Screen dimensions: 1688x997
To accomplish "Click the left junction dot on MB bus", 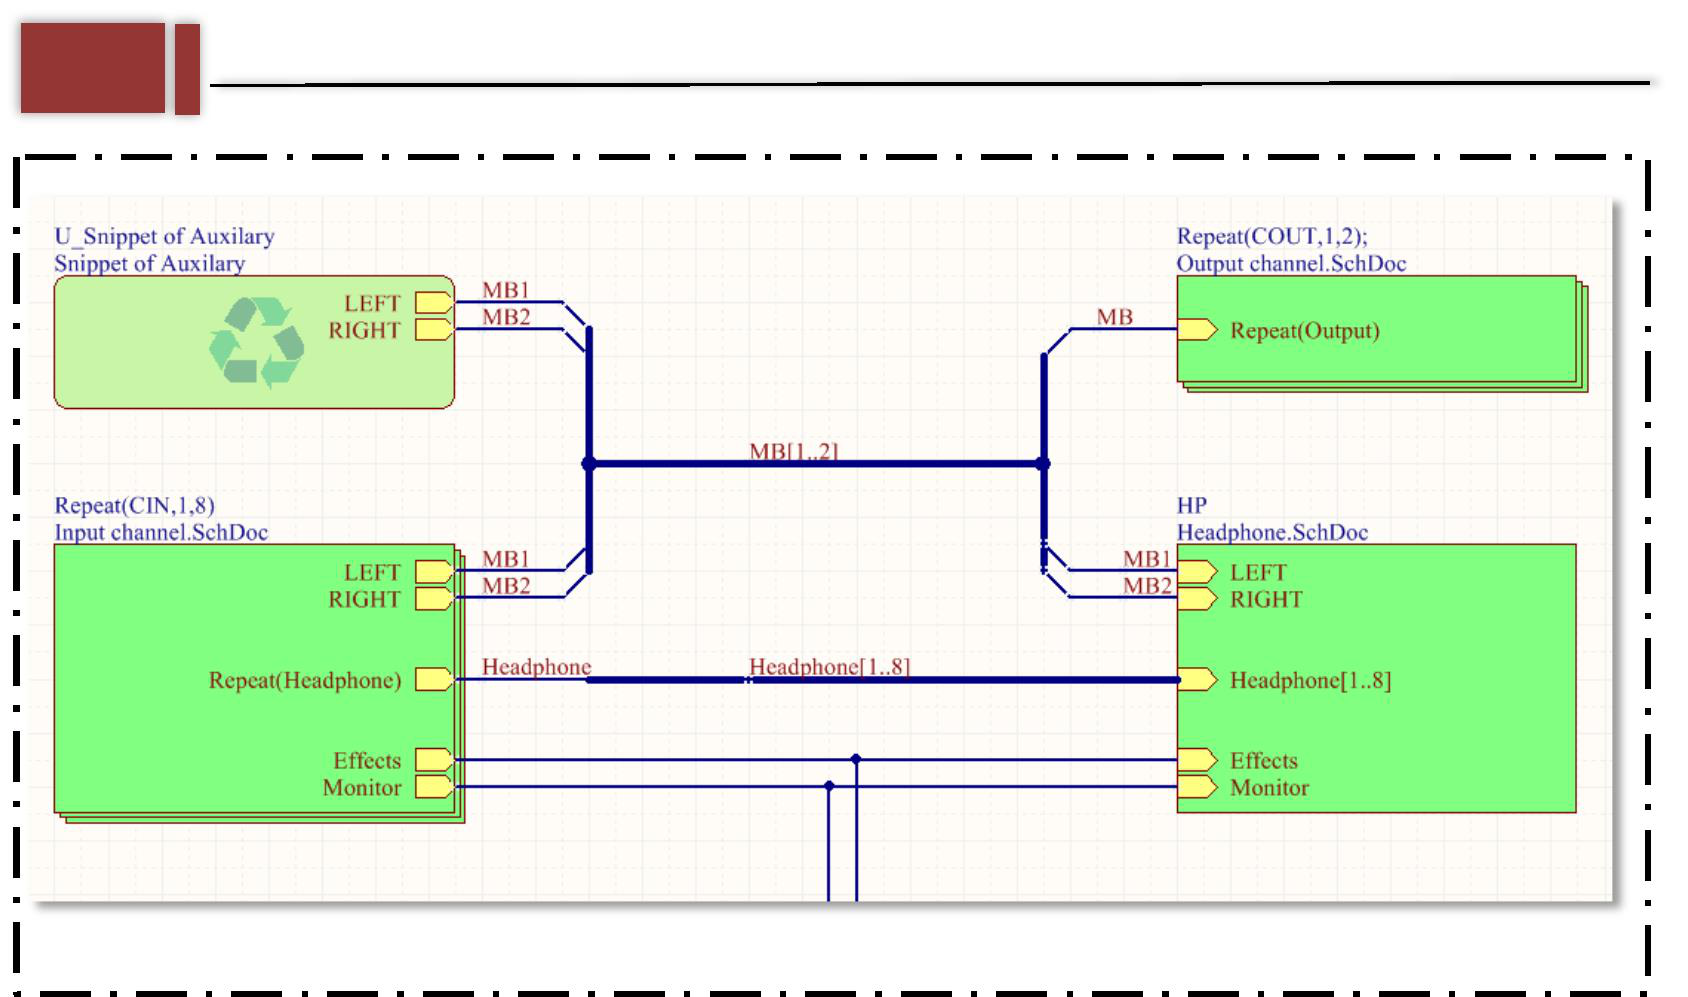I will 589,463.
